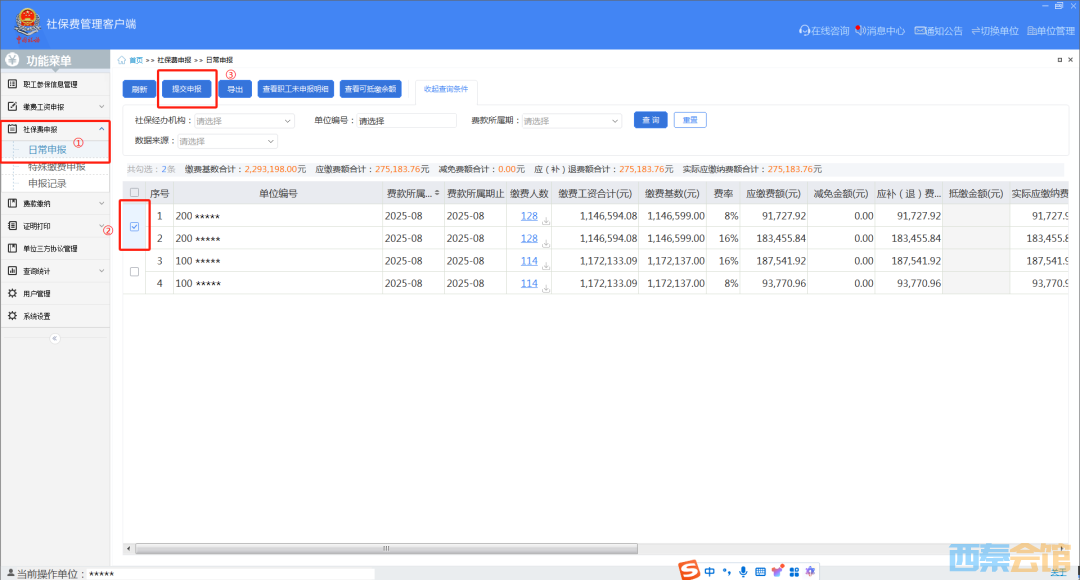1080x580 pixels.
Task: Expand the 缴费工资申报 sidebar menu
Action: point(54,106)
